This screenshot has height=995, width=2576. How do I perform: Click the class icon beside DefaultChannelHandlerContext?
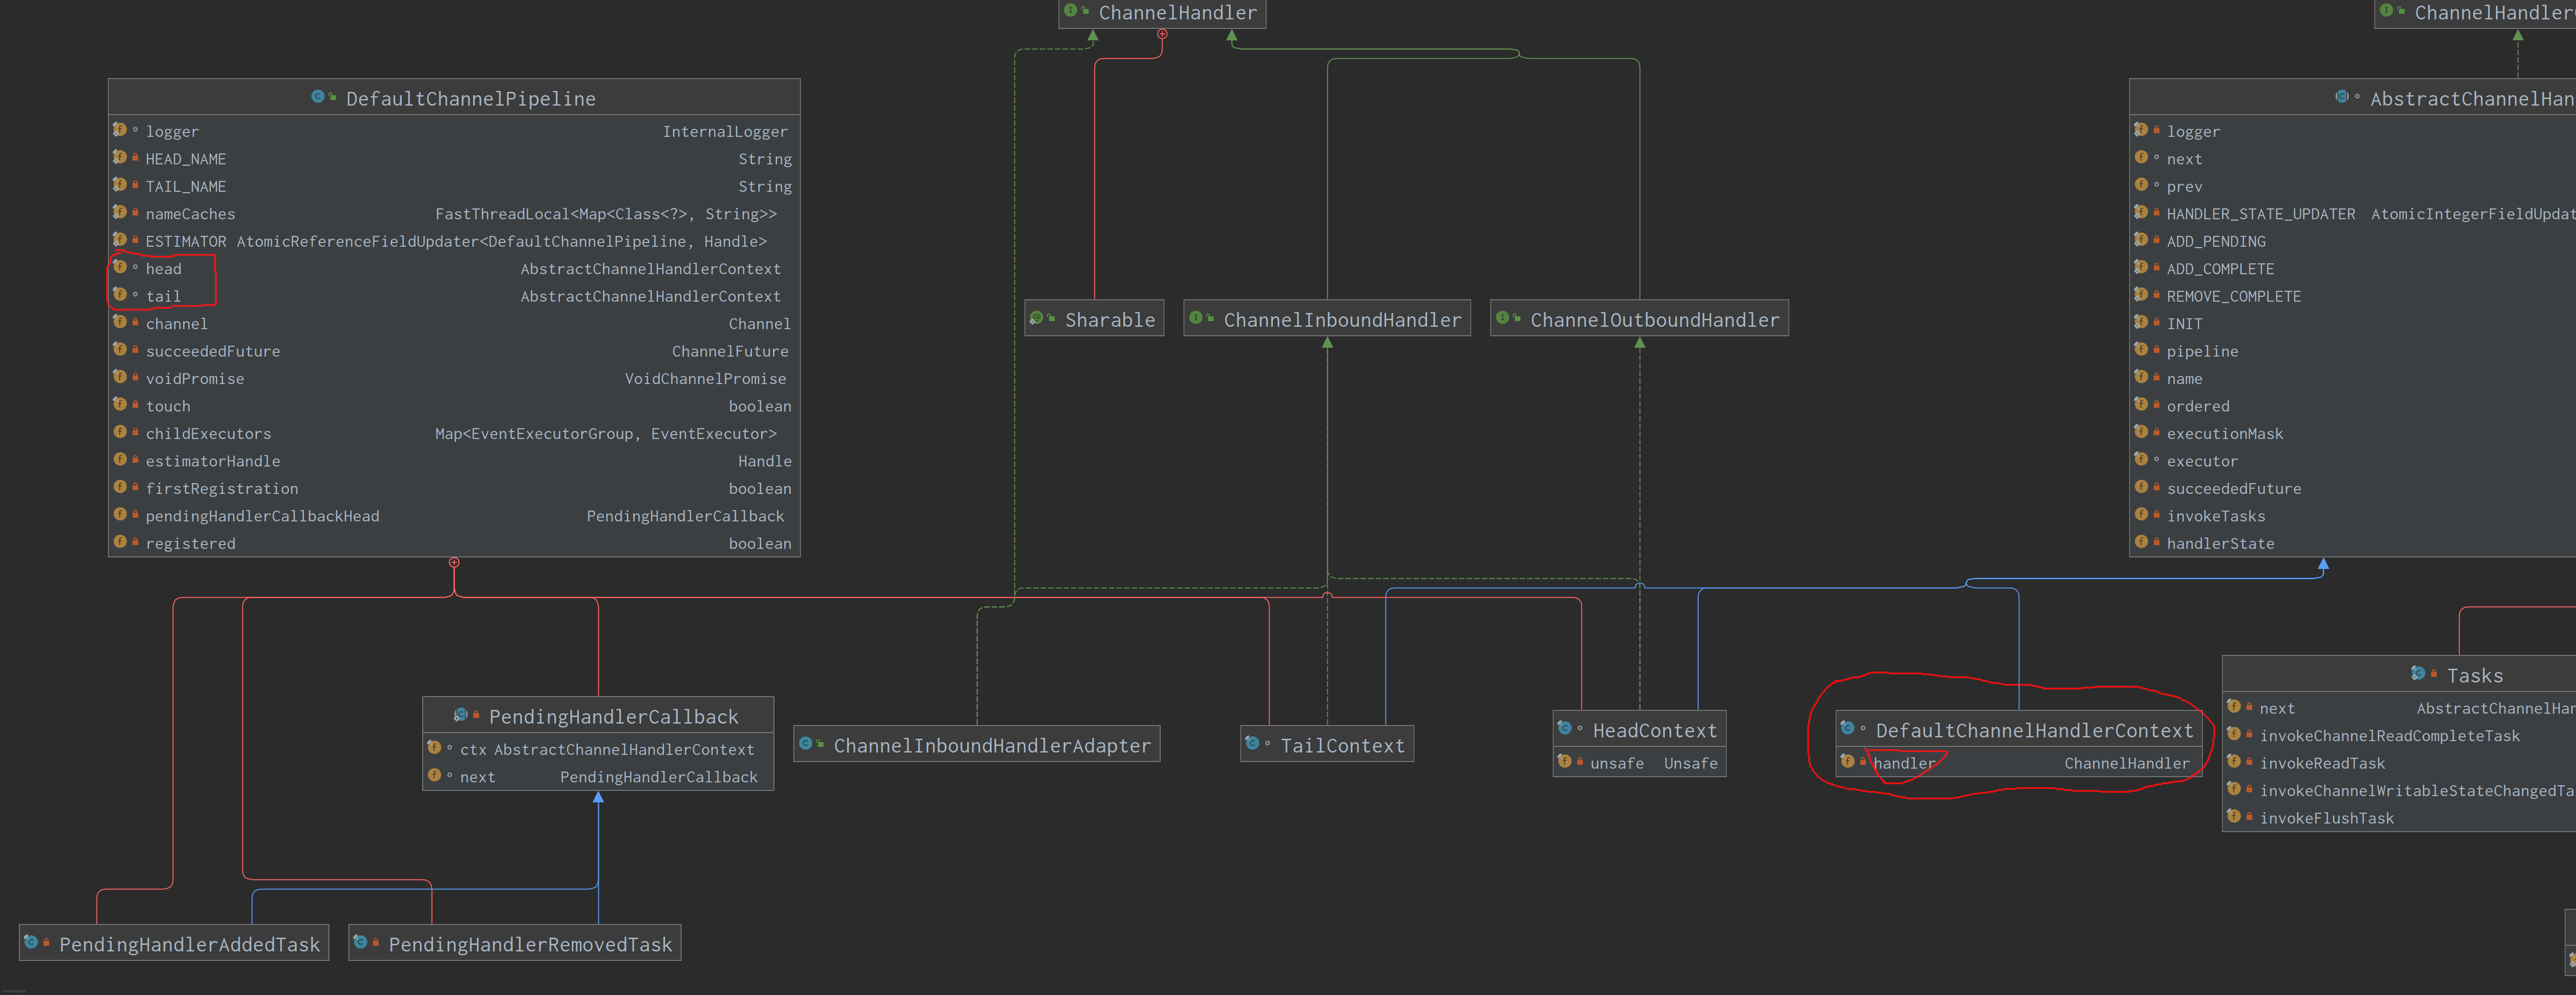(1847, 728)
